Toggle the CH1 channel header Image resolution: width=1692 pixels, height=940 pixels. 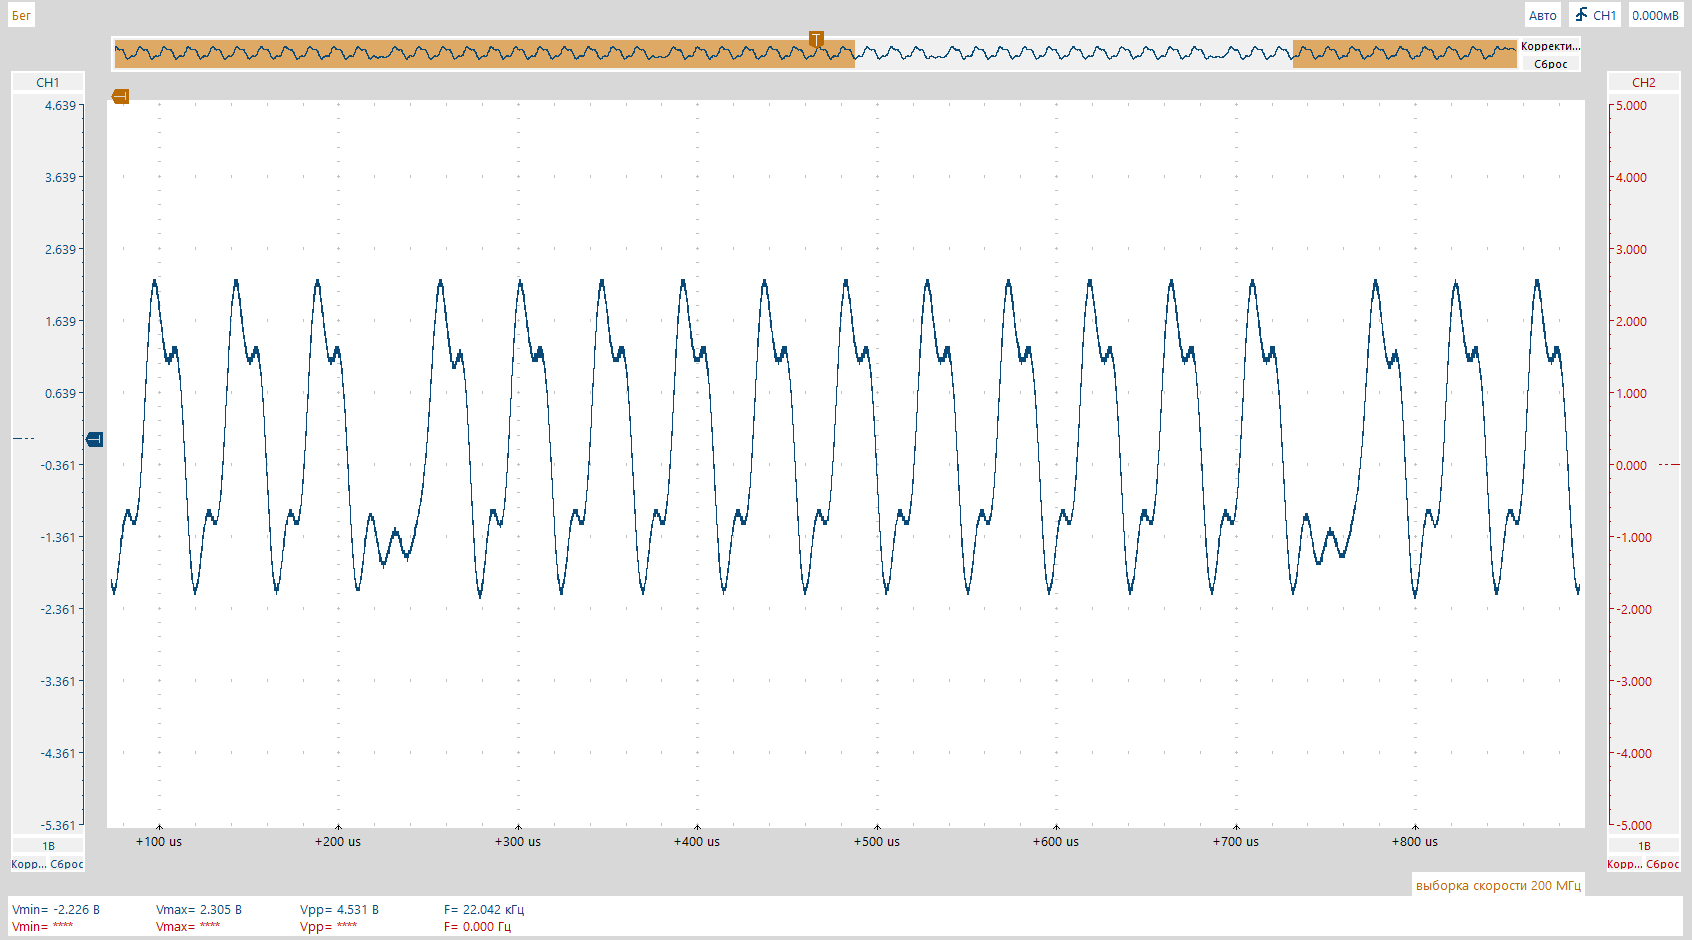click(47, 82)
